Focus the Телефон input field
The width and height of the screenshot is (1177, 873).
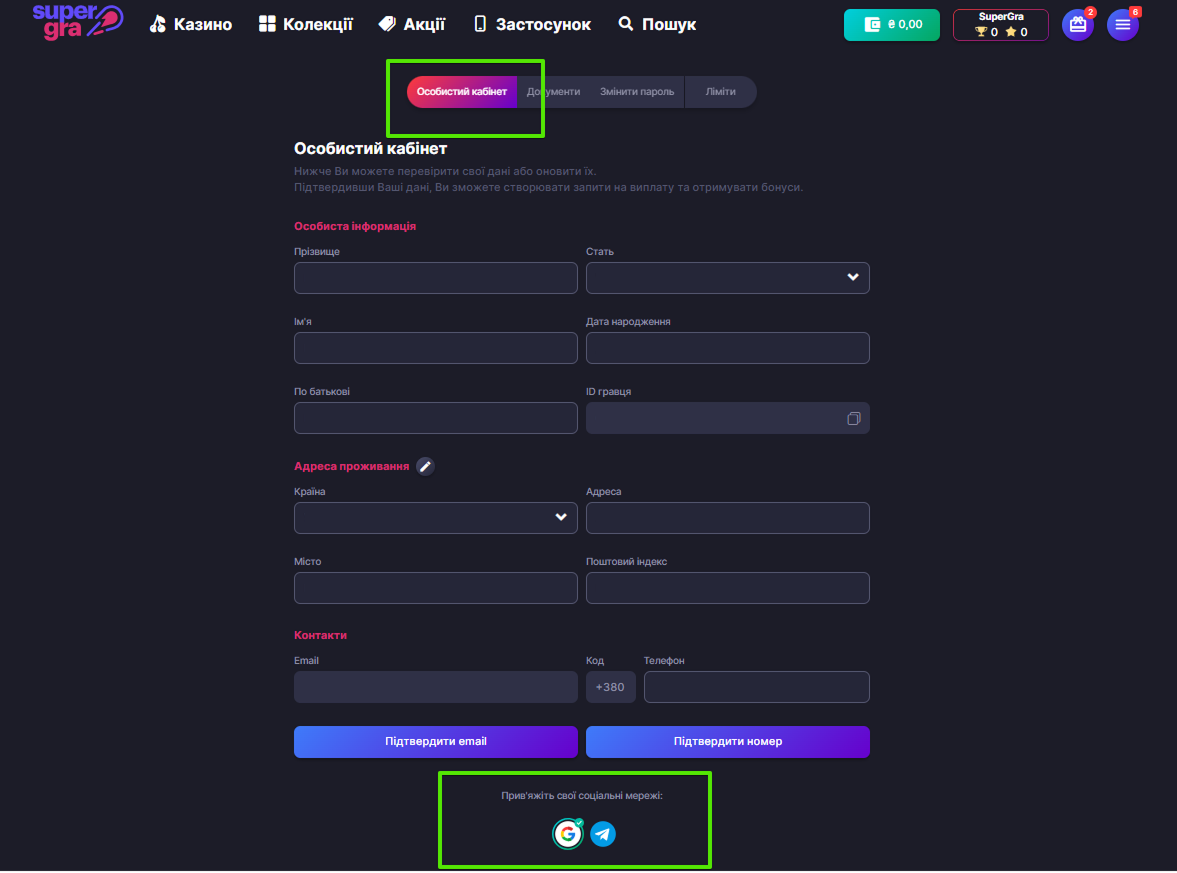757,687
